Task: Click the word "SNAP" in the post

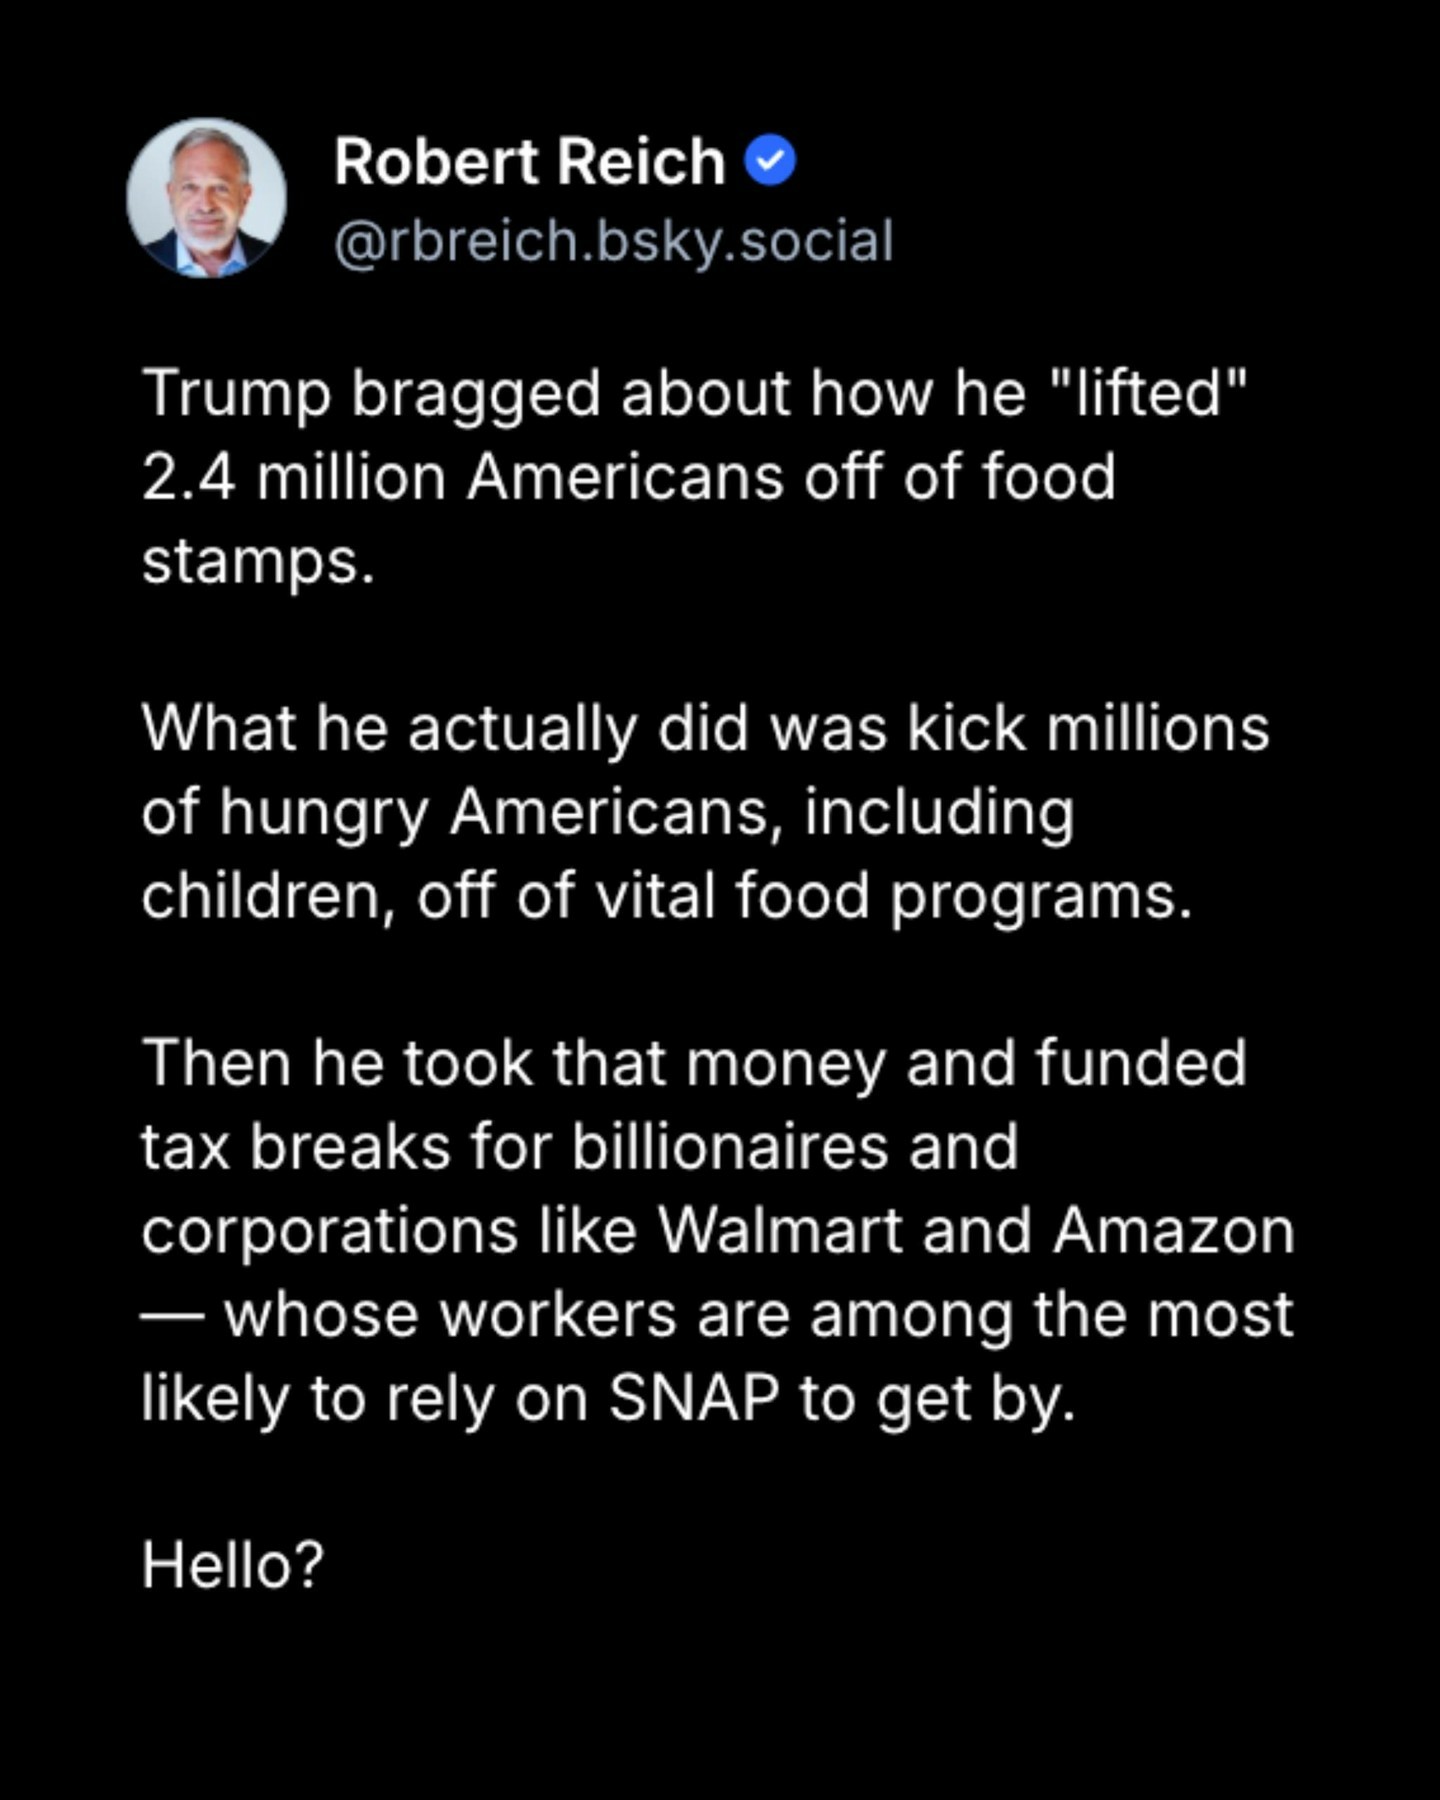Action: tap(694, 1397)
